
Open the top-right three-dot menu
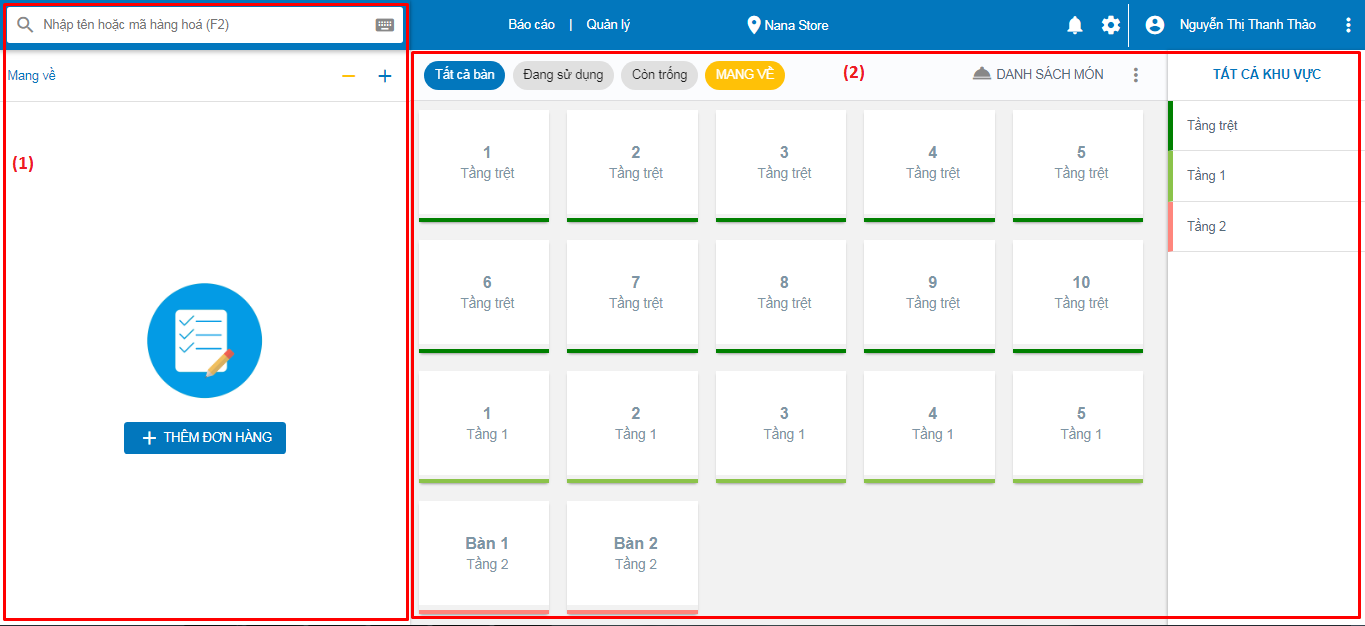click(1348, 25)
